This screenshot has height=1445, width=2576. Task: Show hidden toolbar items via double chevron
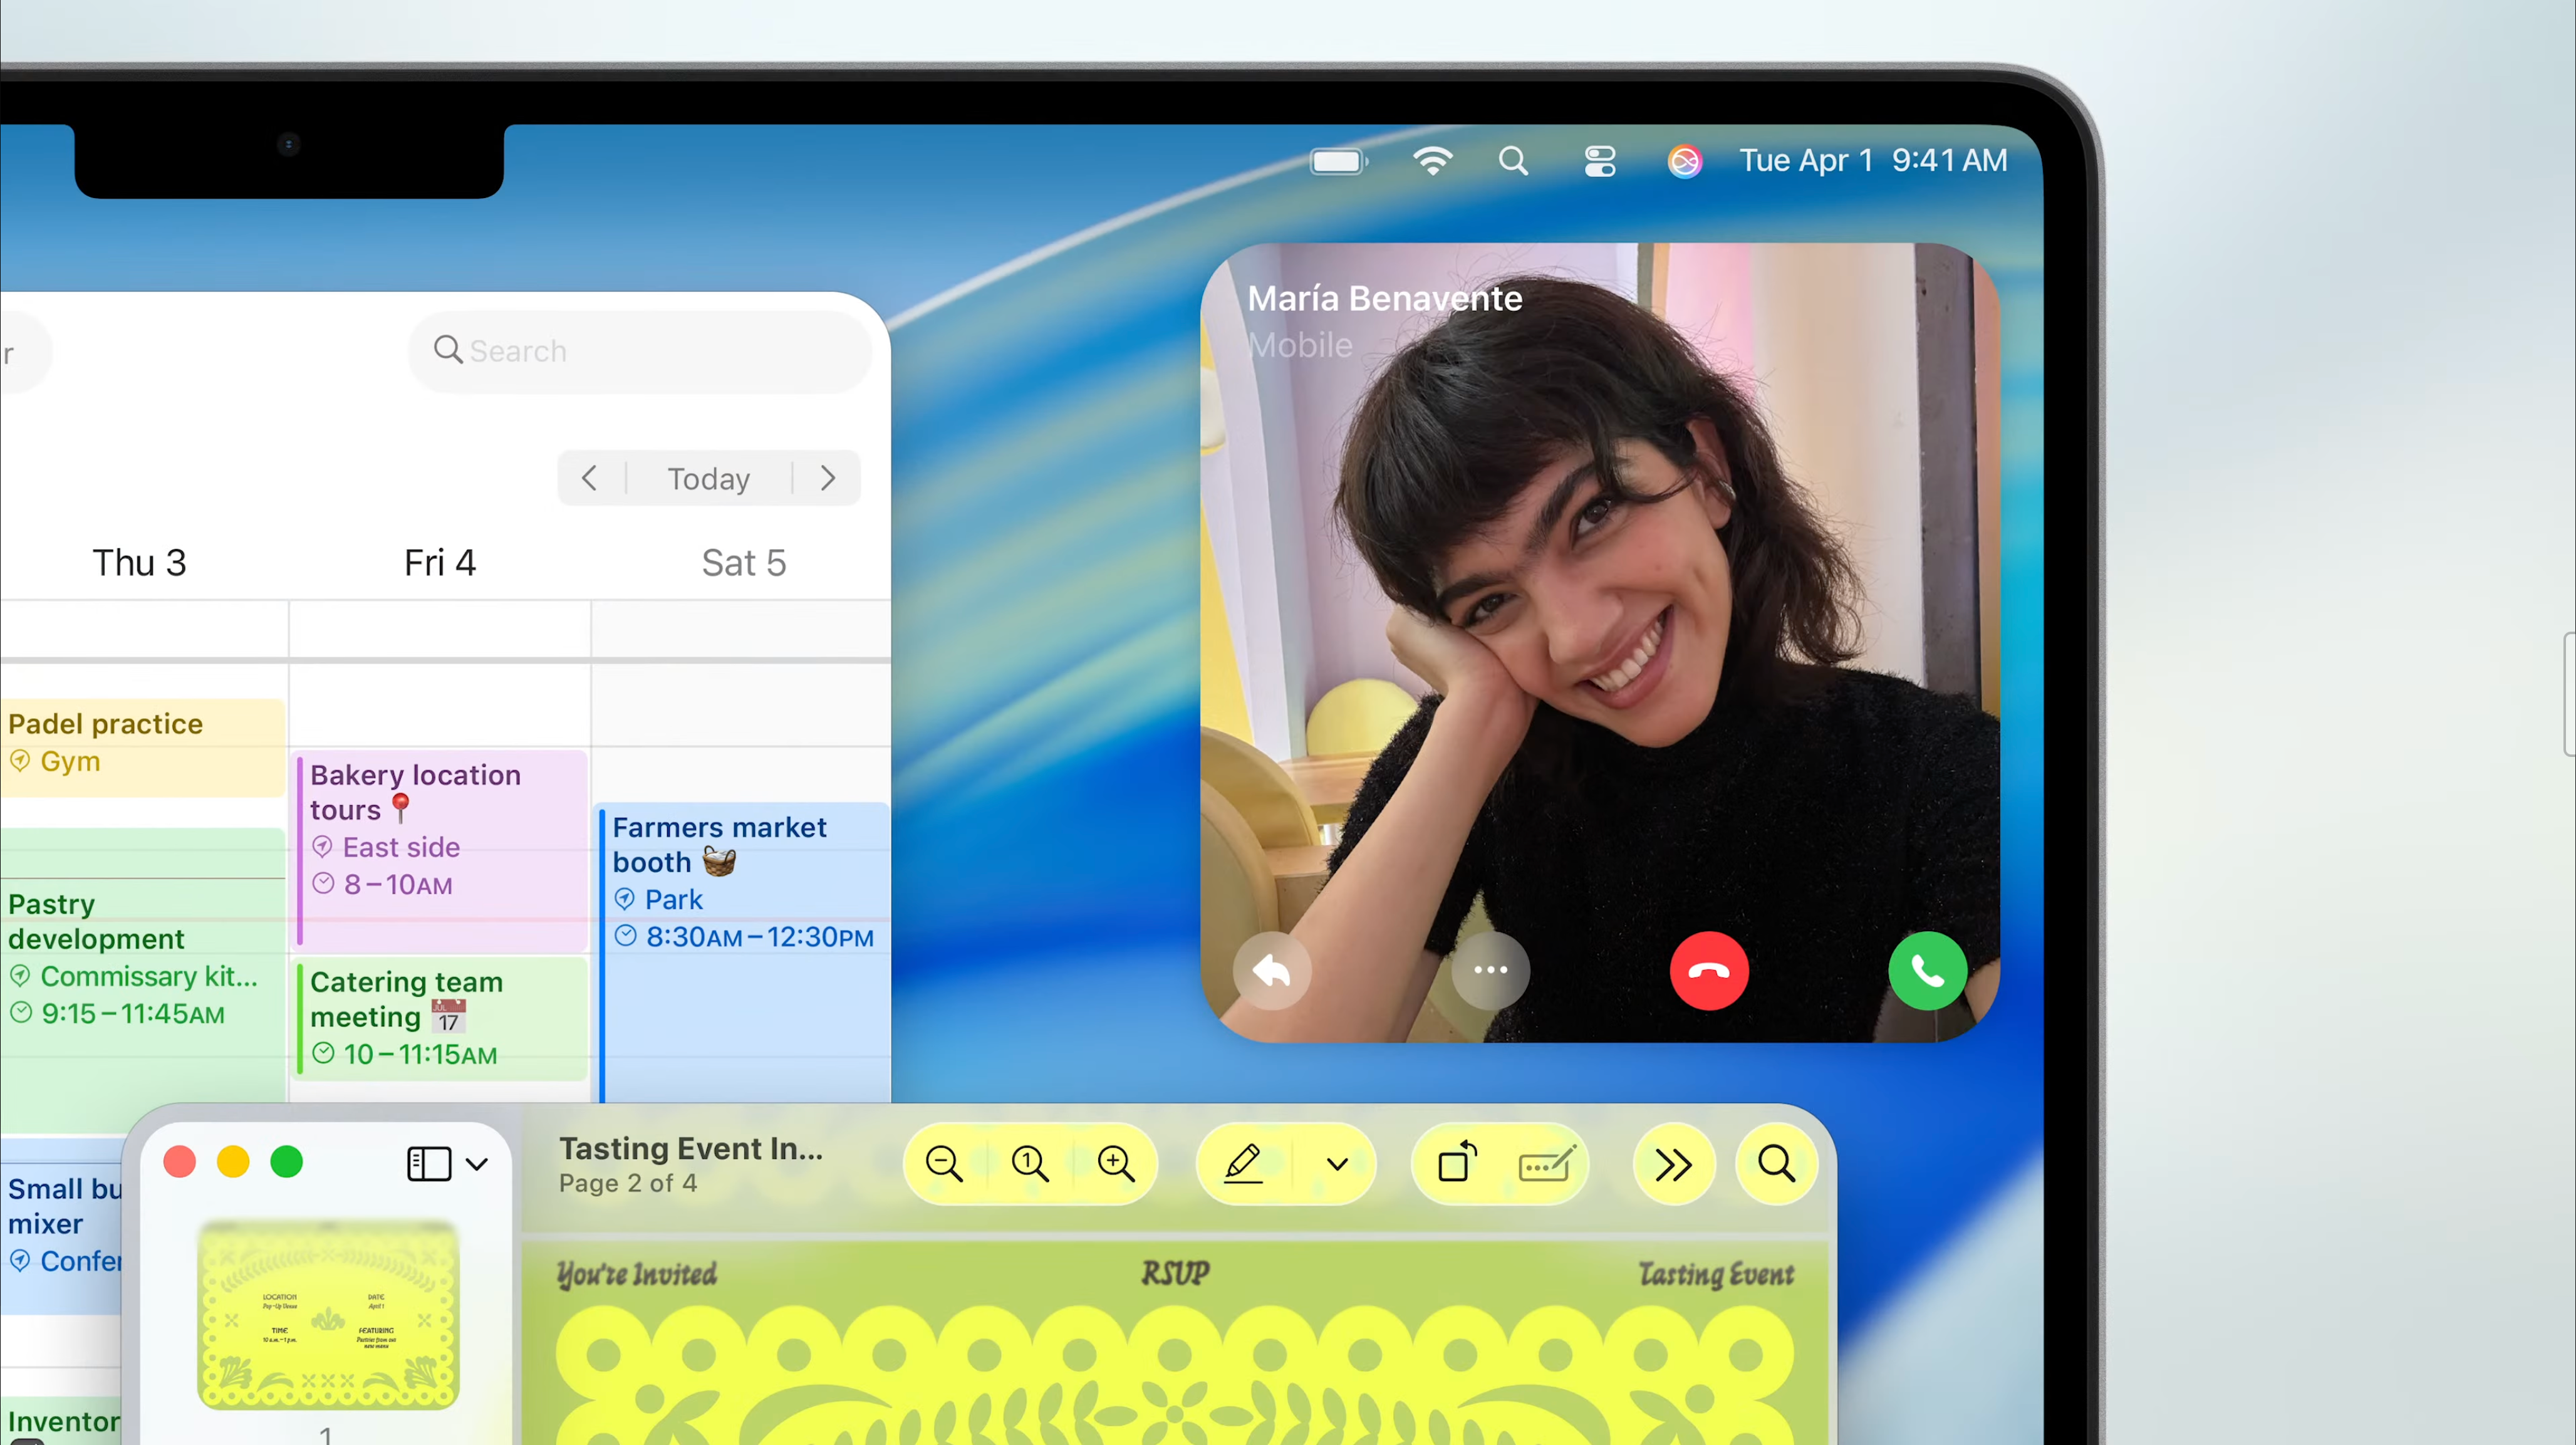click(x=1673, y=1164)
